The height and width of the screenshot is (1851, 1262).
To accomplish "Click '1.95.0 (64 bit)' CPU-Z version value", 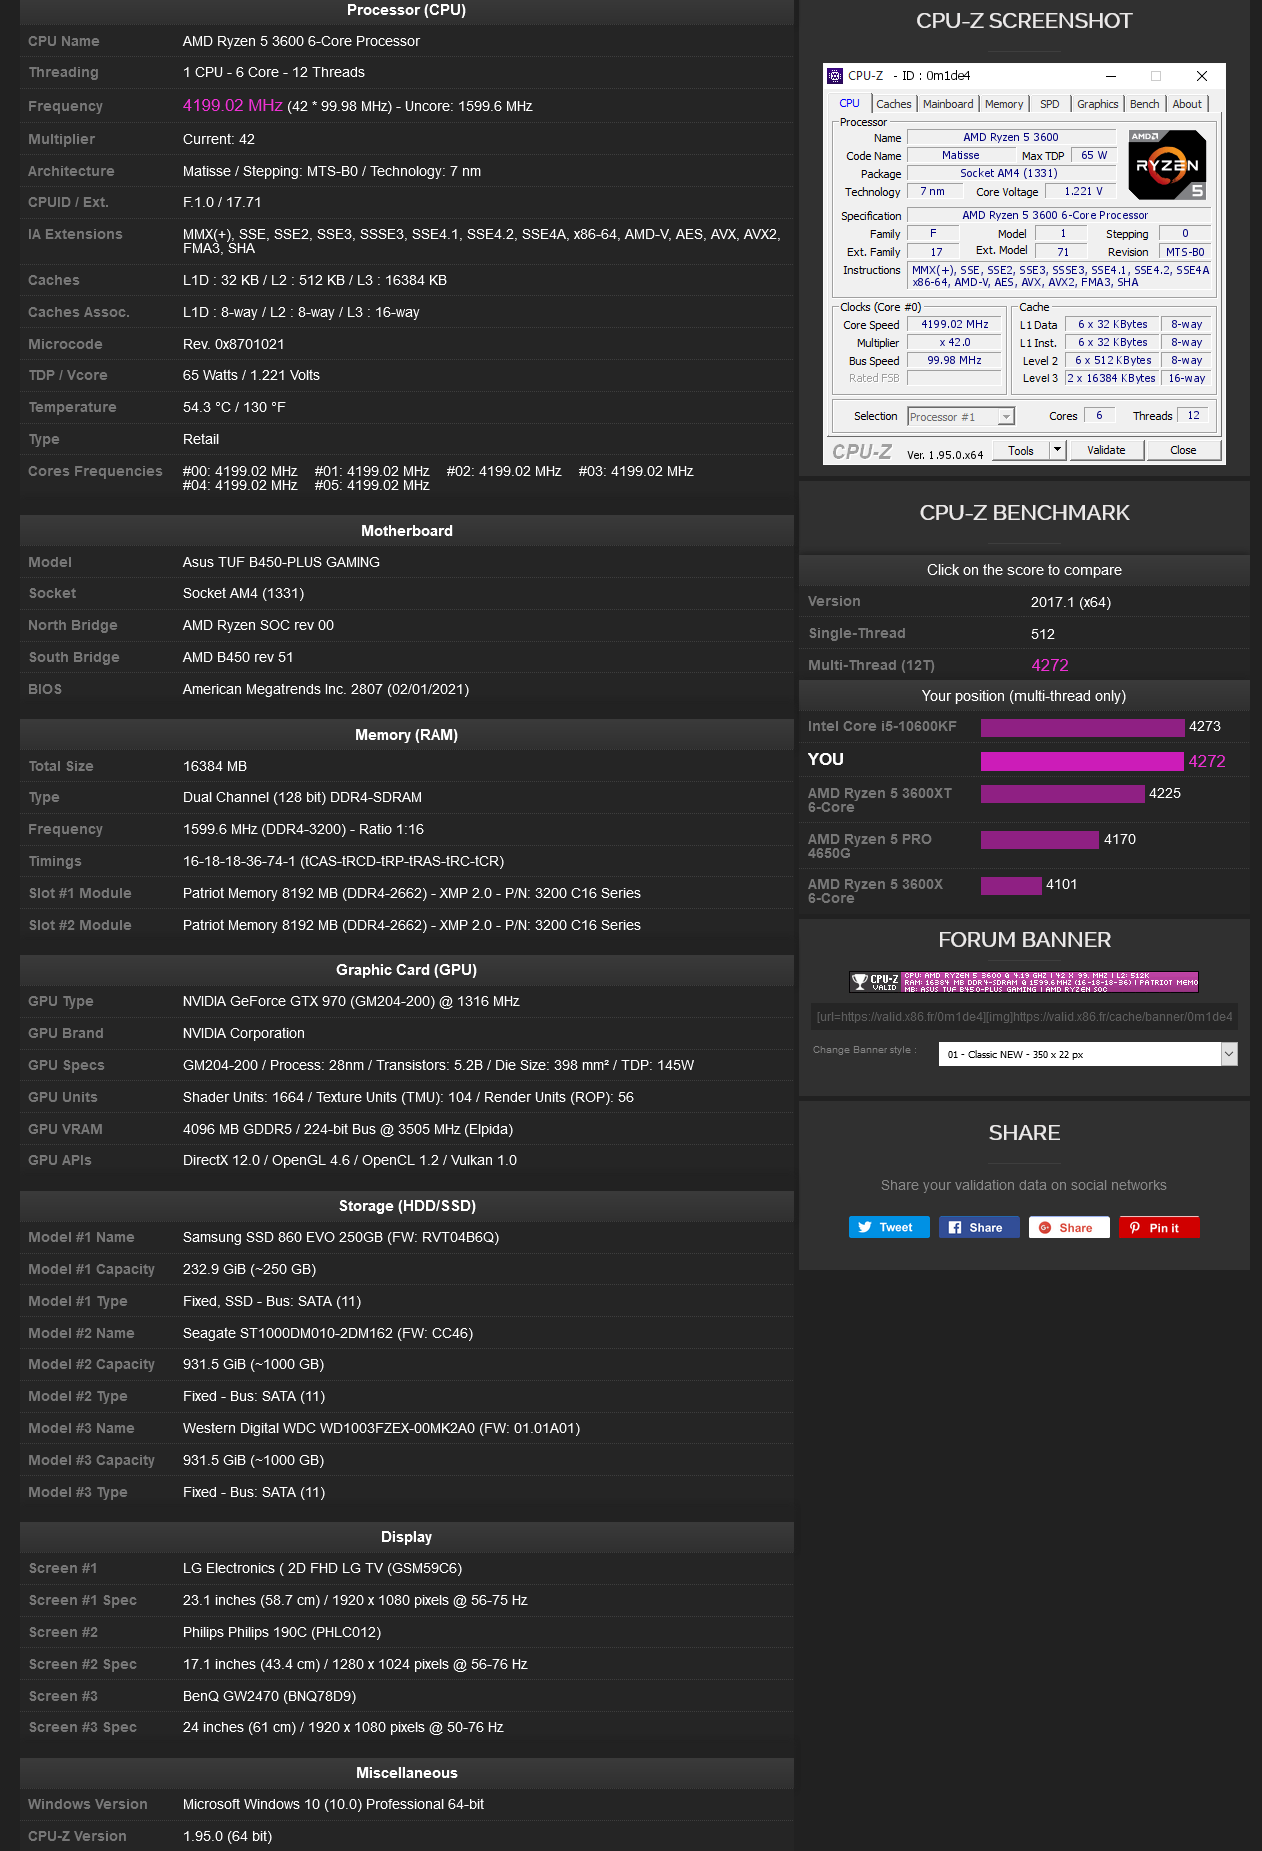I will pos(227,1836).
